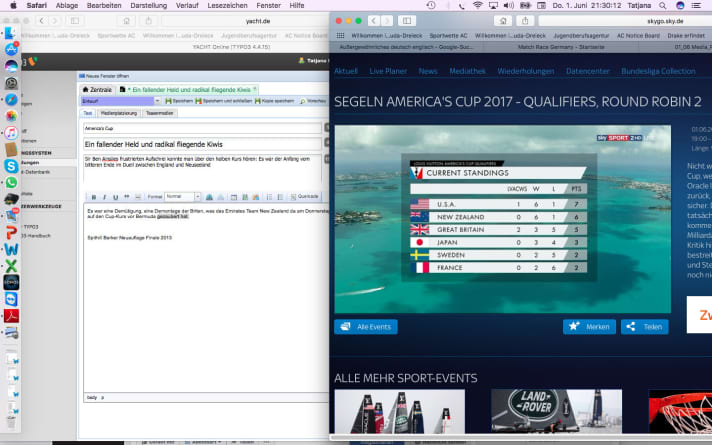Click Speichern save icon in yacht.de
Viewport: 712px width, 445px height.
[x=179, y=101]
